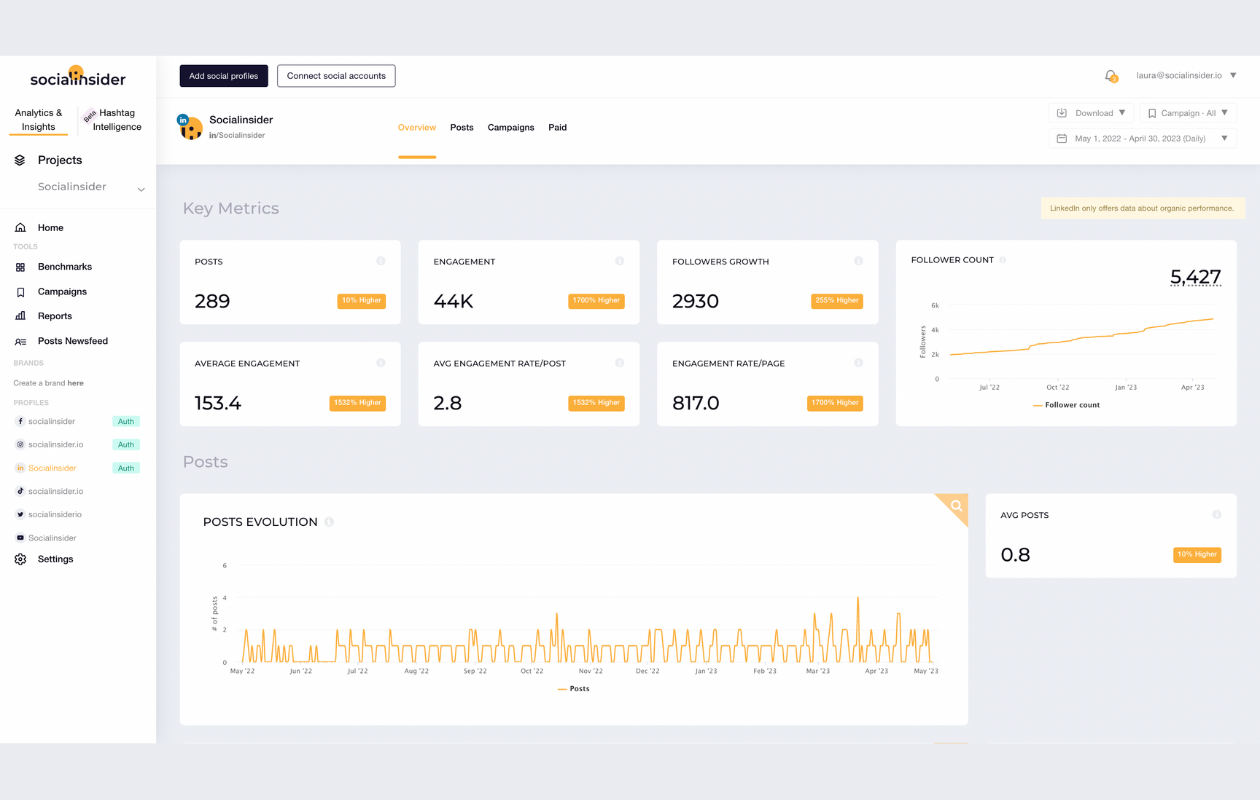
Task: Open laura@socialinsider.io account menu
Action: [1186, 76]
